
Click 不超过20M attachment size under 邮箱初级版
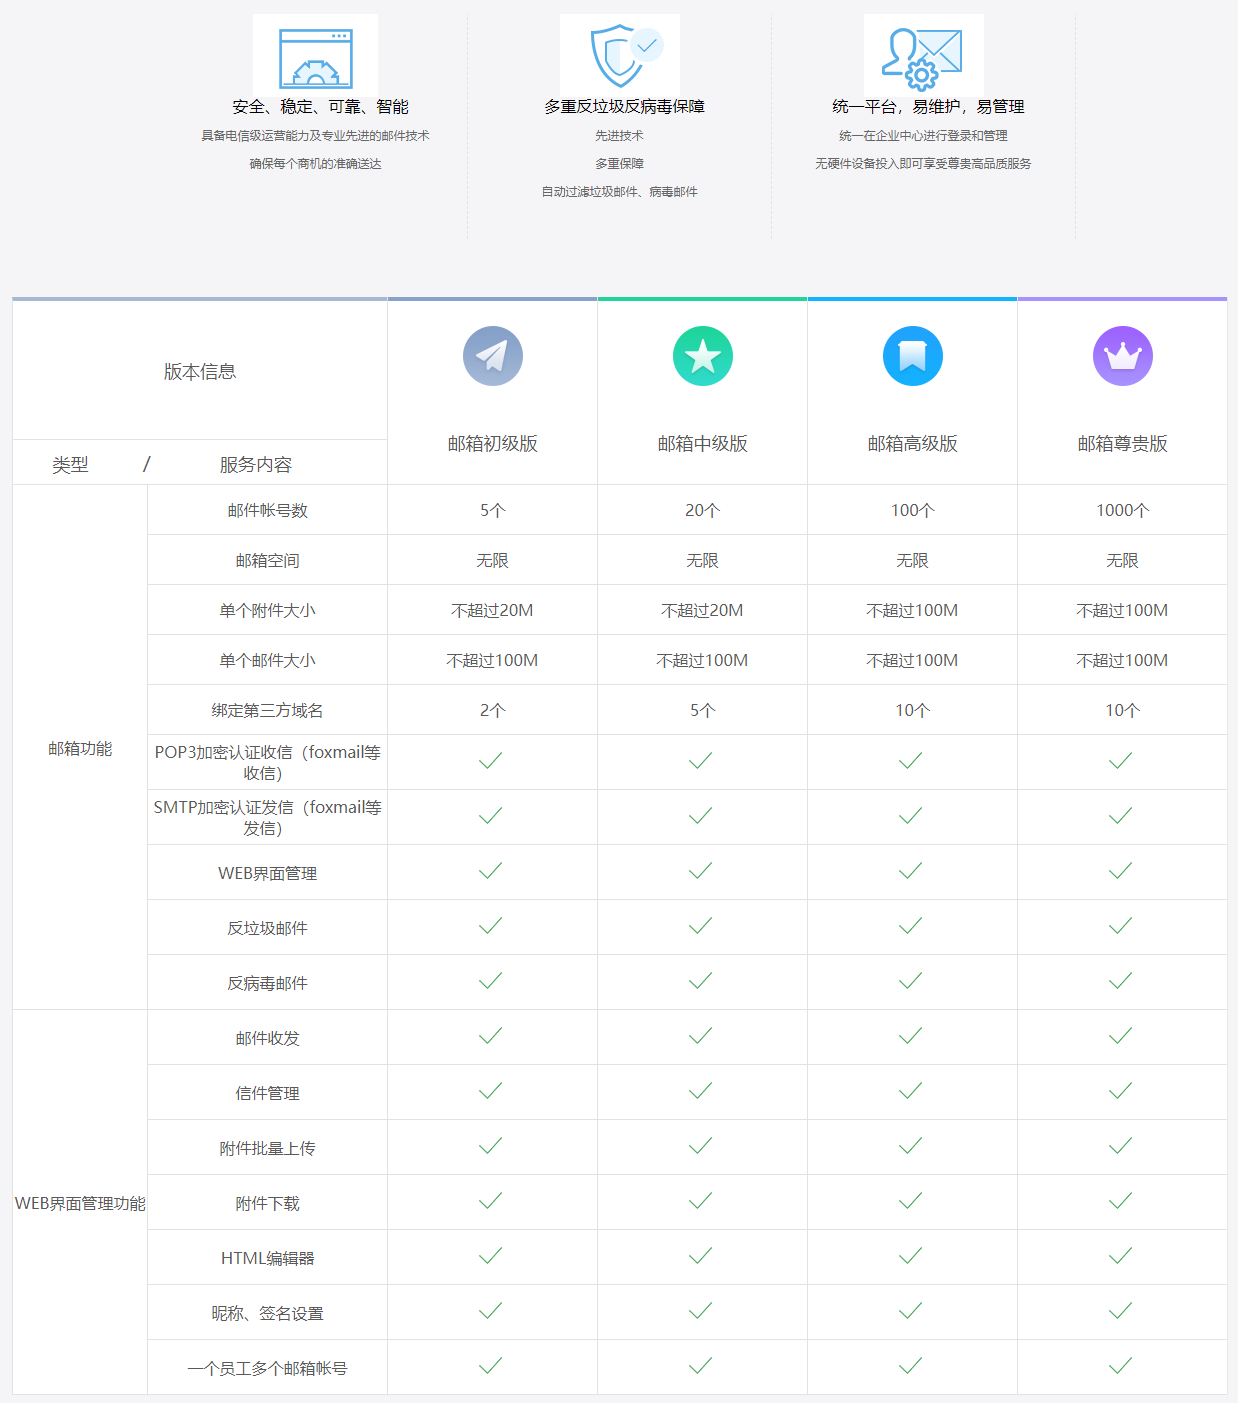[493, 611]
